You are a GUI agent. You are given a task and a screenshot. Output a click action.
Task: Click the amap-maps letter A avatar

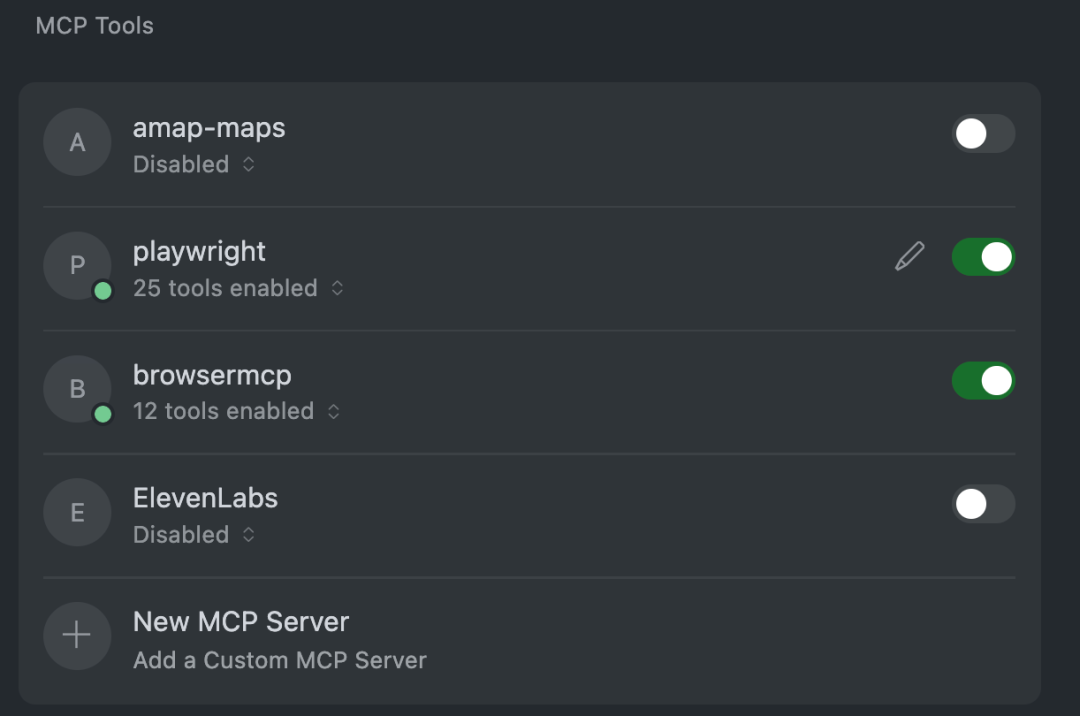77,143
